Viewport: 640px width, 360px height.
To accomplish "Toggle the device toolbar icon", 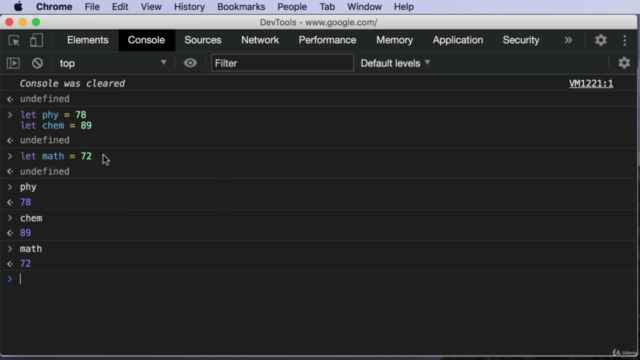I will point(36,40).
